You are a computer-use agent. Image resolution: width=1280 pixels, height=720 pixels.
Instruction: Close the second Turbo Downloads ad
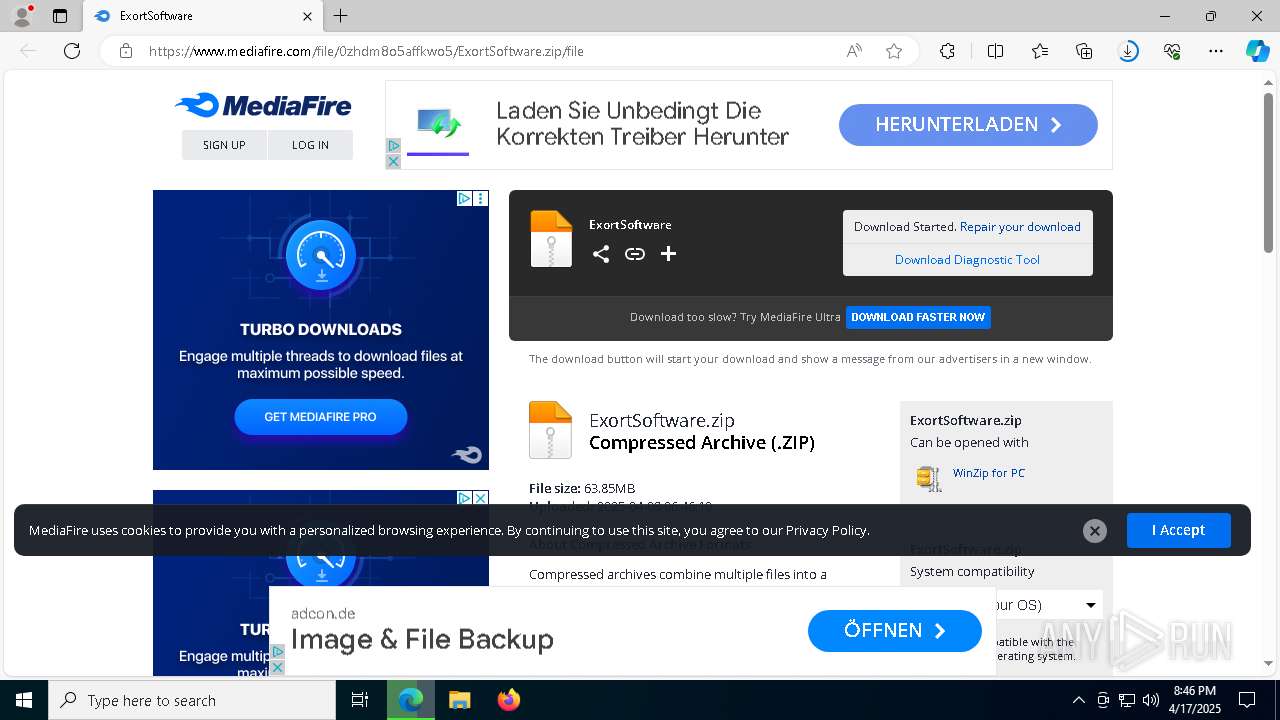(481, 498)
